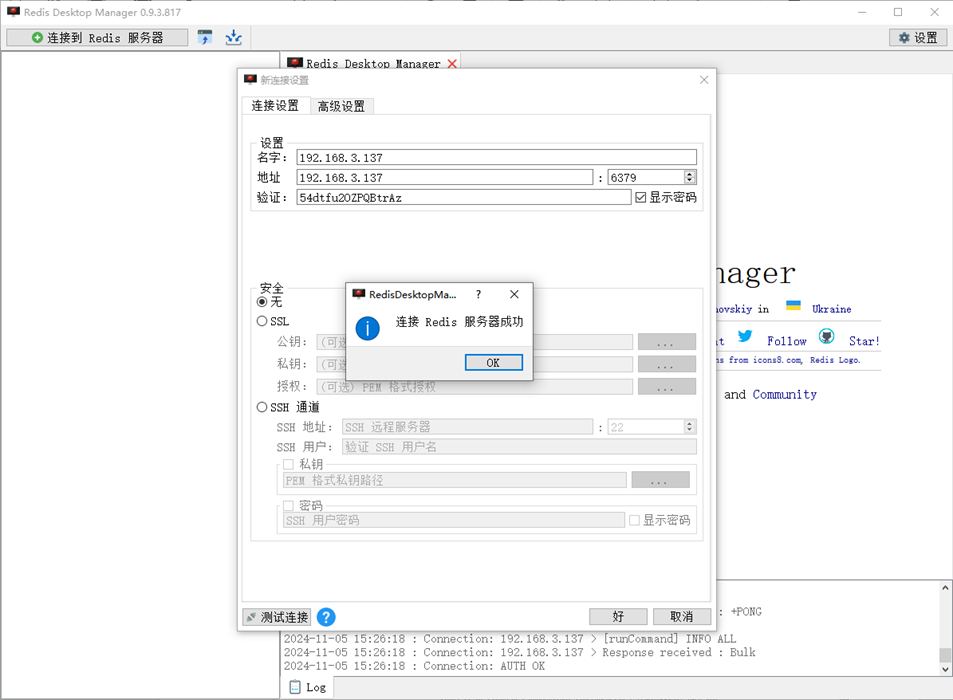Uncheck 显示密码 beside the 验证 field
953x700 pixels.
641,197
